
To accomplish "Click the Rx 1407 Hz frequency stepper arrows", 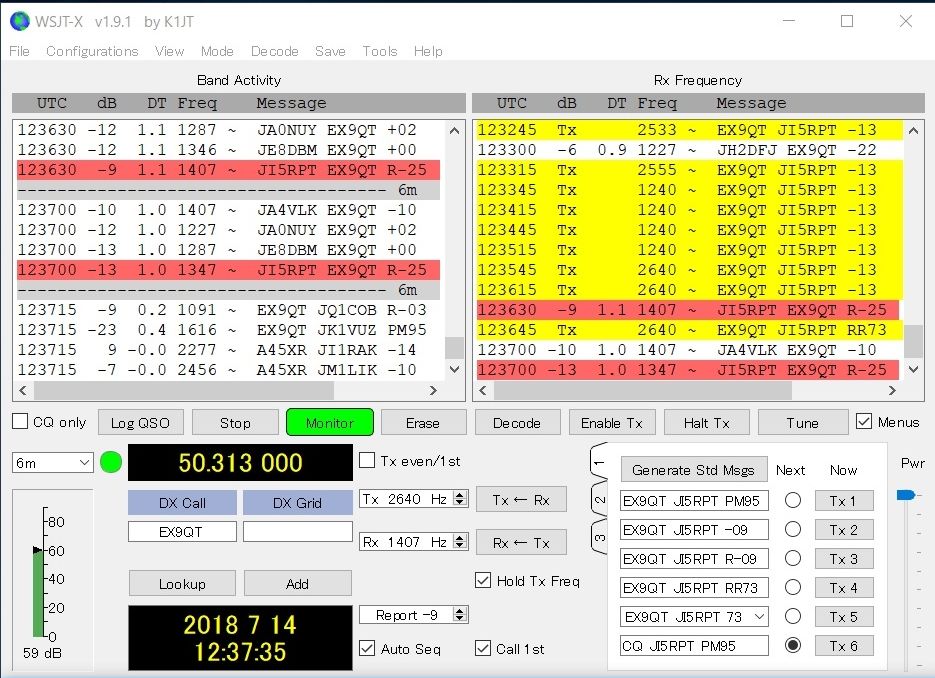I will (460, 541).
